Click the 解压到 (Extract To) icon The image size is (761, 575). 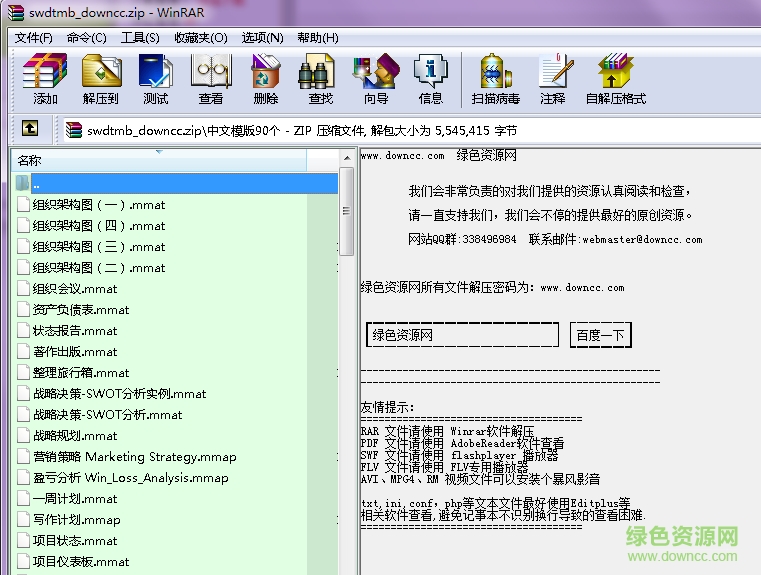(x=100, y=78)
